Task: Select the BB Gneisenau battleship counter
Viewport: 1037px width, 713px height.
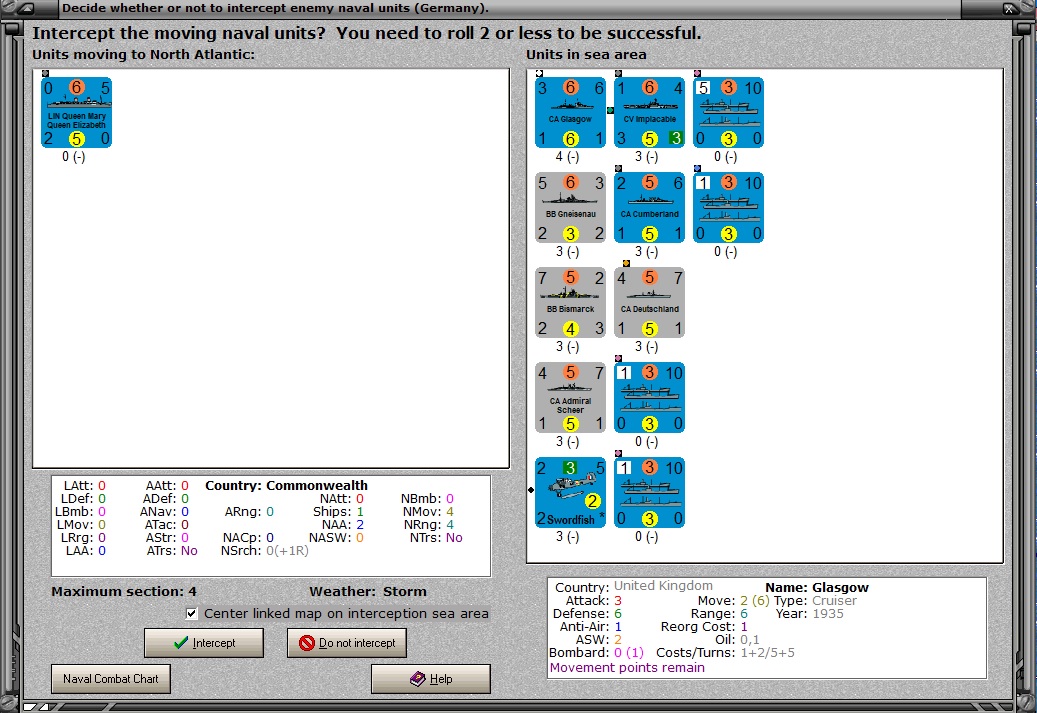Action: [x=570, y=208]
